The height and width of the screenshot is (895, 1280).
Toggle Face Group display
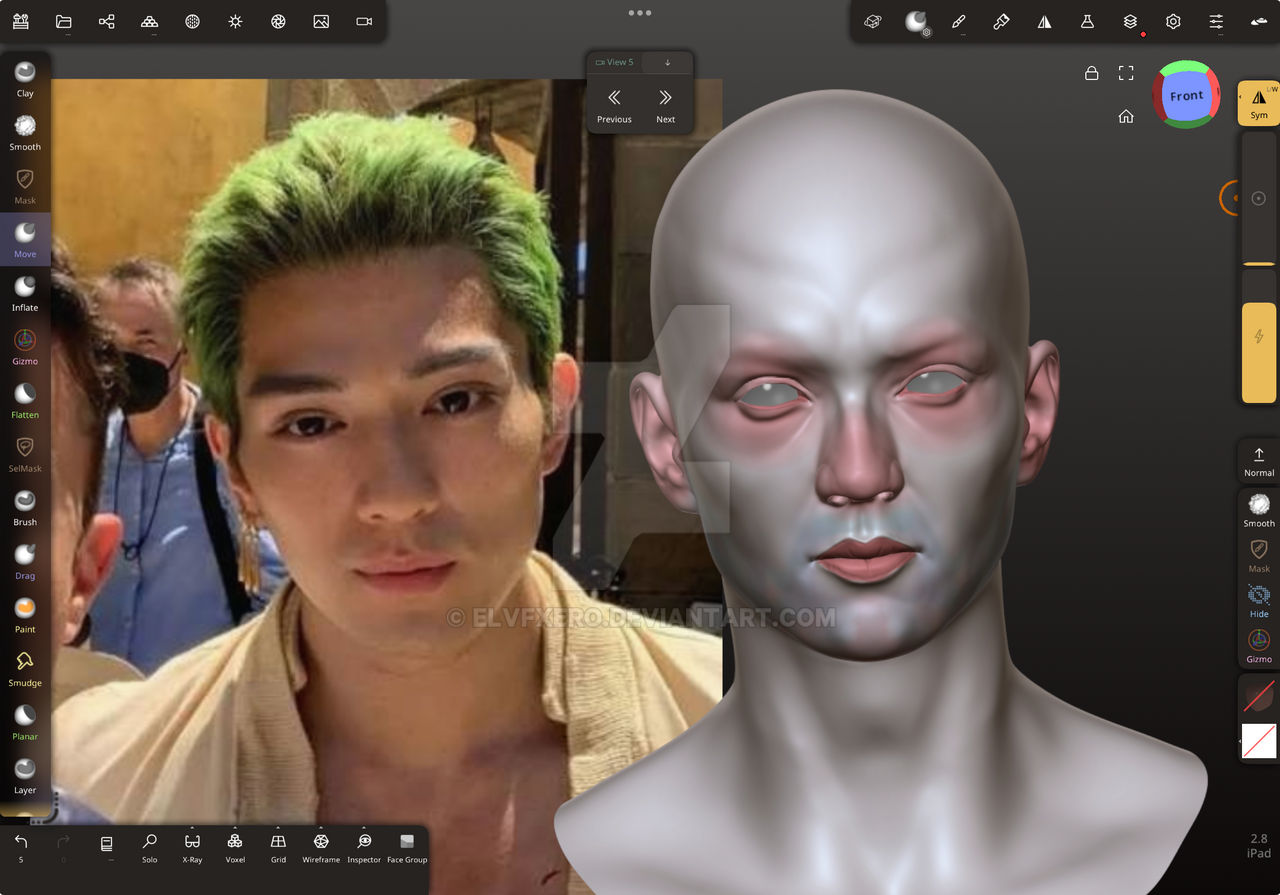pos(407,847)
